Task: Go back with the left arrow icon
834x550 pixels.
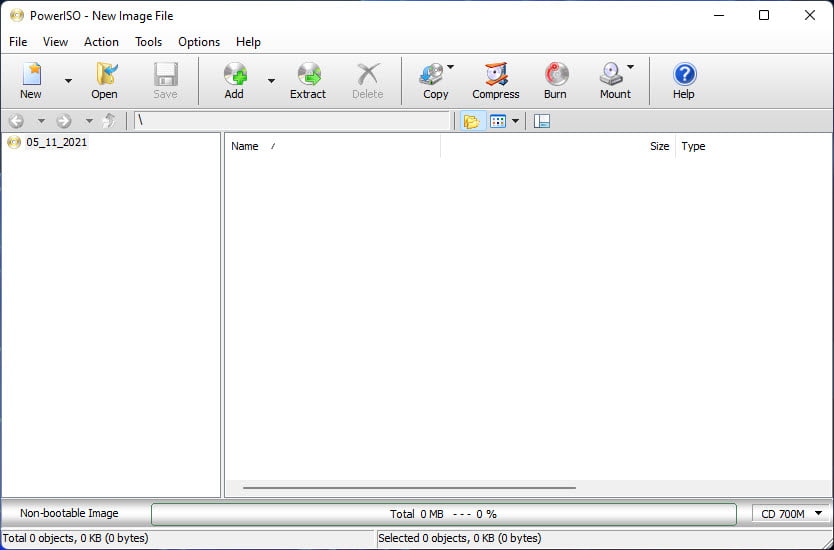Action: point(16,121)
